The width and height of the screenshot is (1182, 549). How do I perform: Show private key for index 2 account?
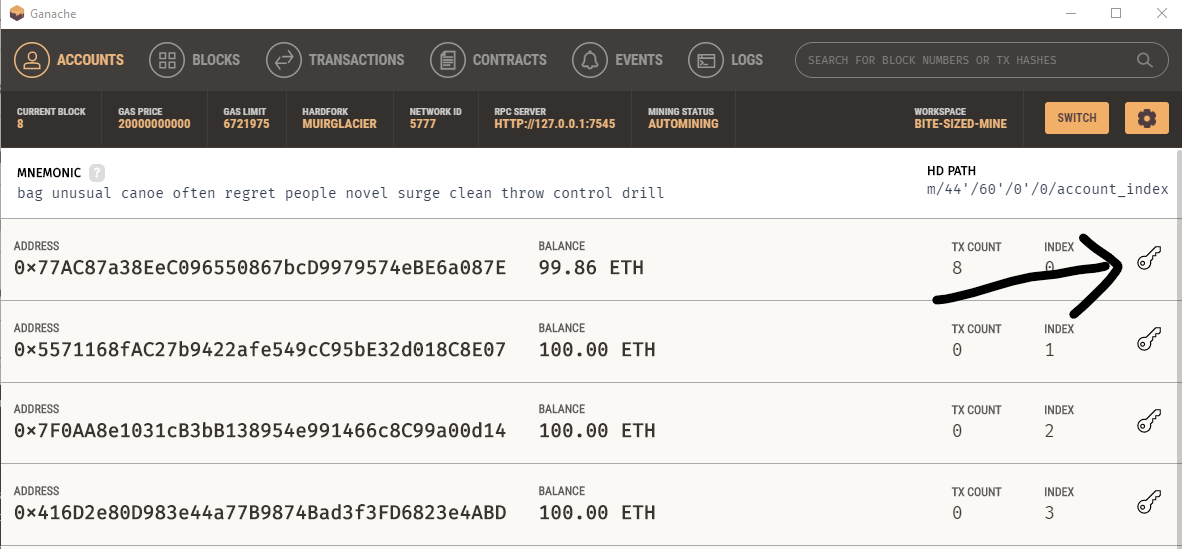tap(1148, 422)
